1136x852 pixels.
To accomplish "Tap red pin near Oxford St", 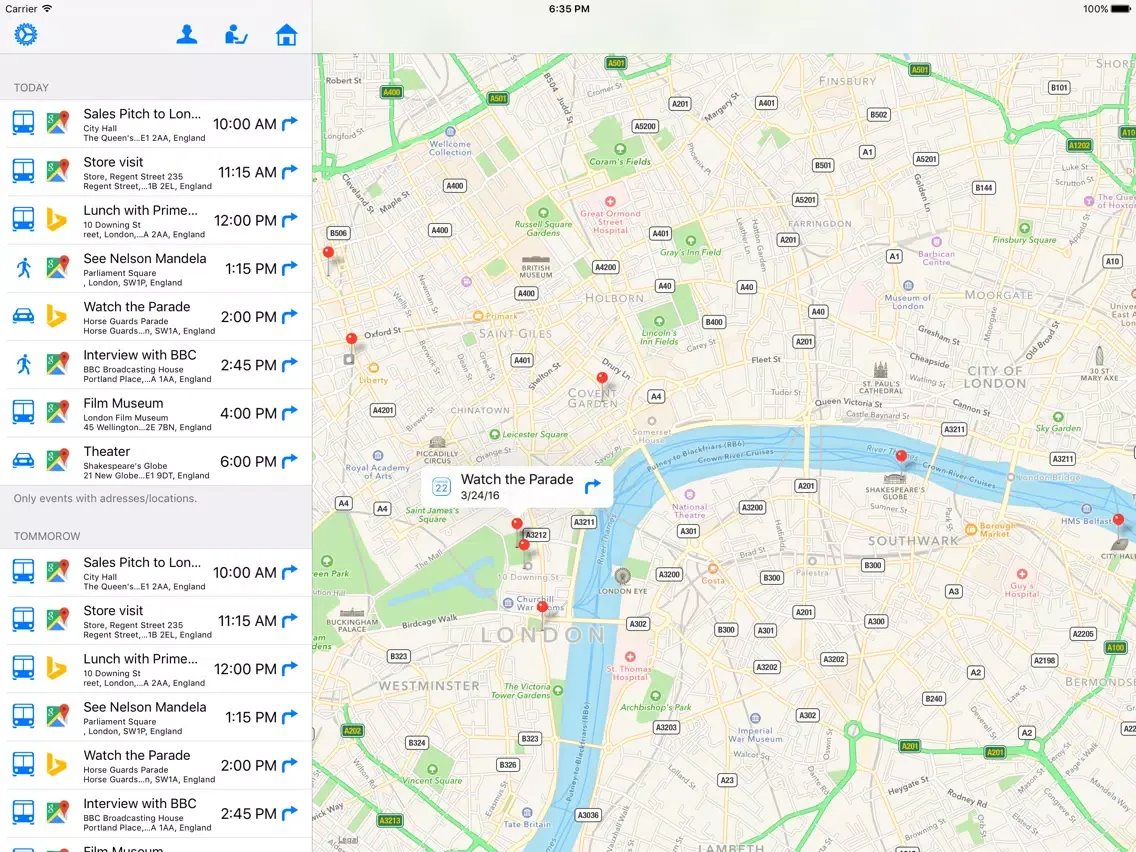I will 351,338.
